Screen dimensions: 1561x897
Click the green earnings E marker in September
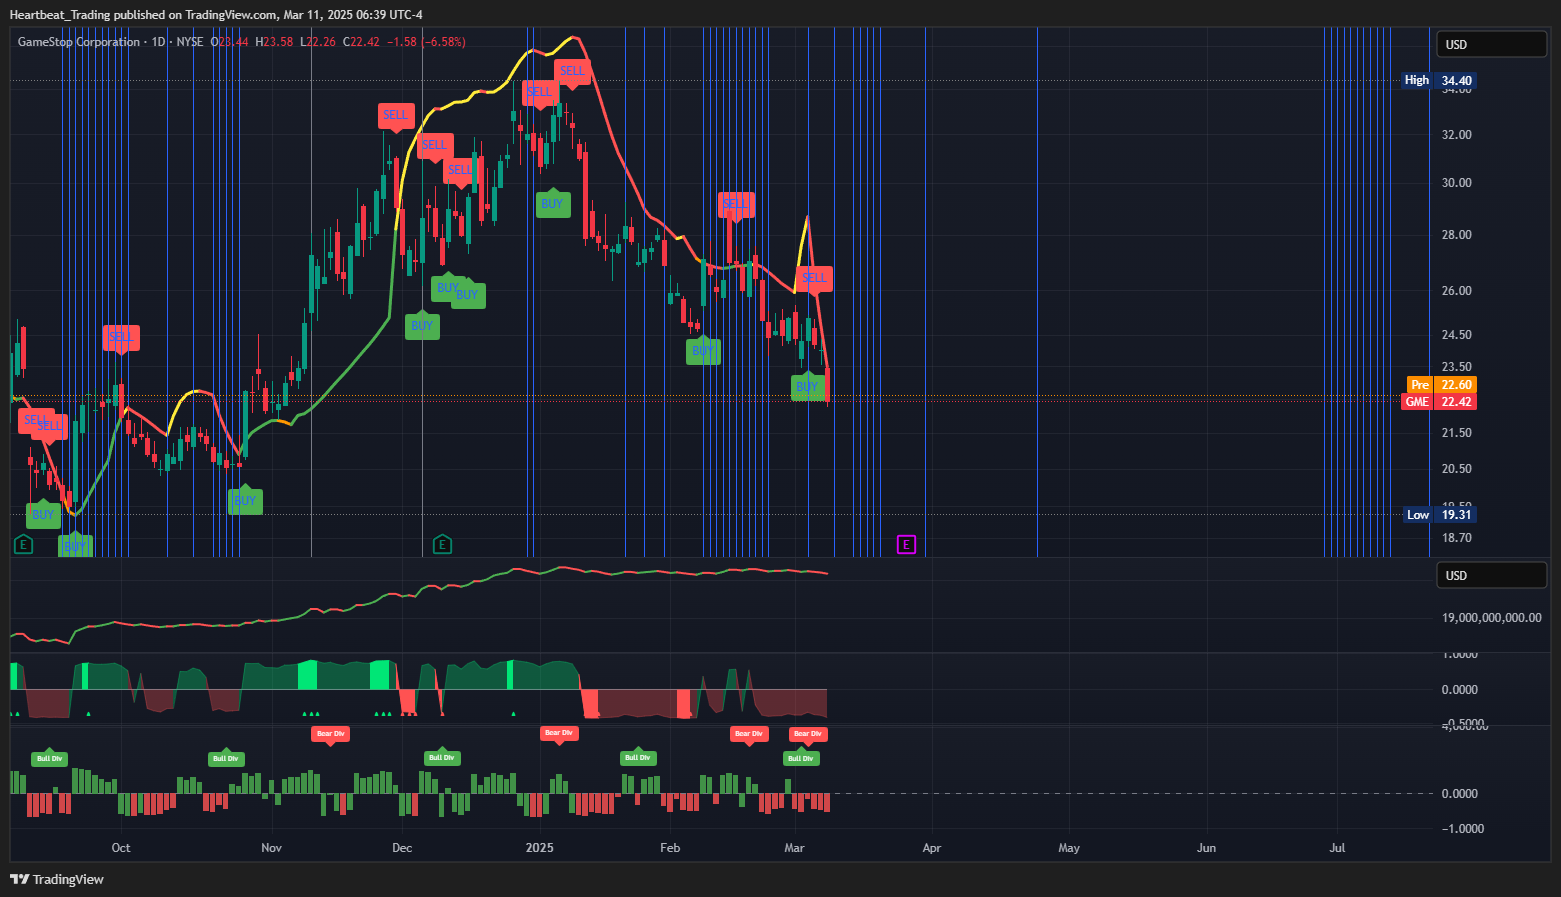23,545
